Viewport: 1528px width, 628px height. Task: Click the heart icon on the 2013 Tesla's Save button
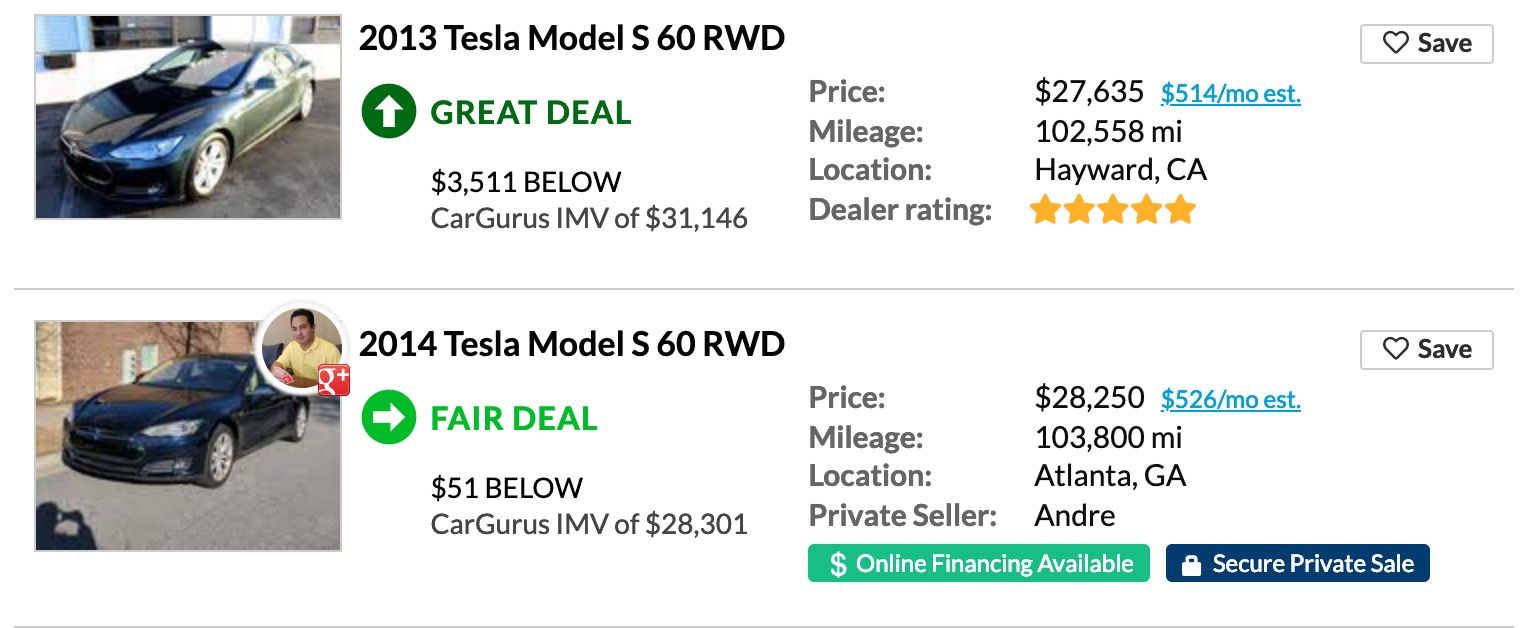click(1396, 43)
